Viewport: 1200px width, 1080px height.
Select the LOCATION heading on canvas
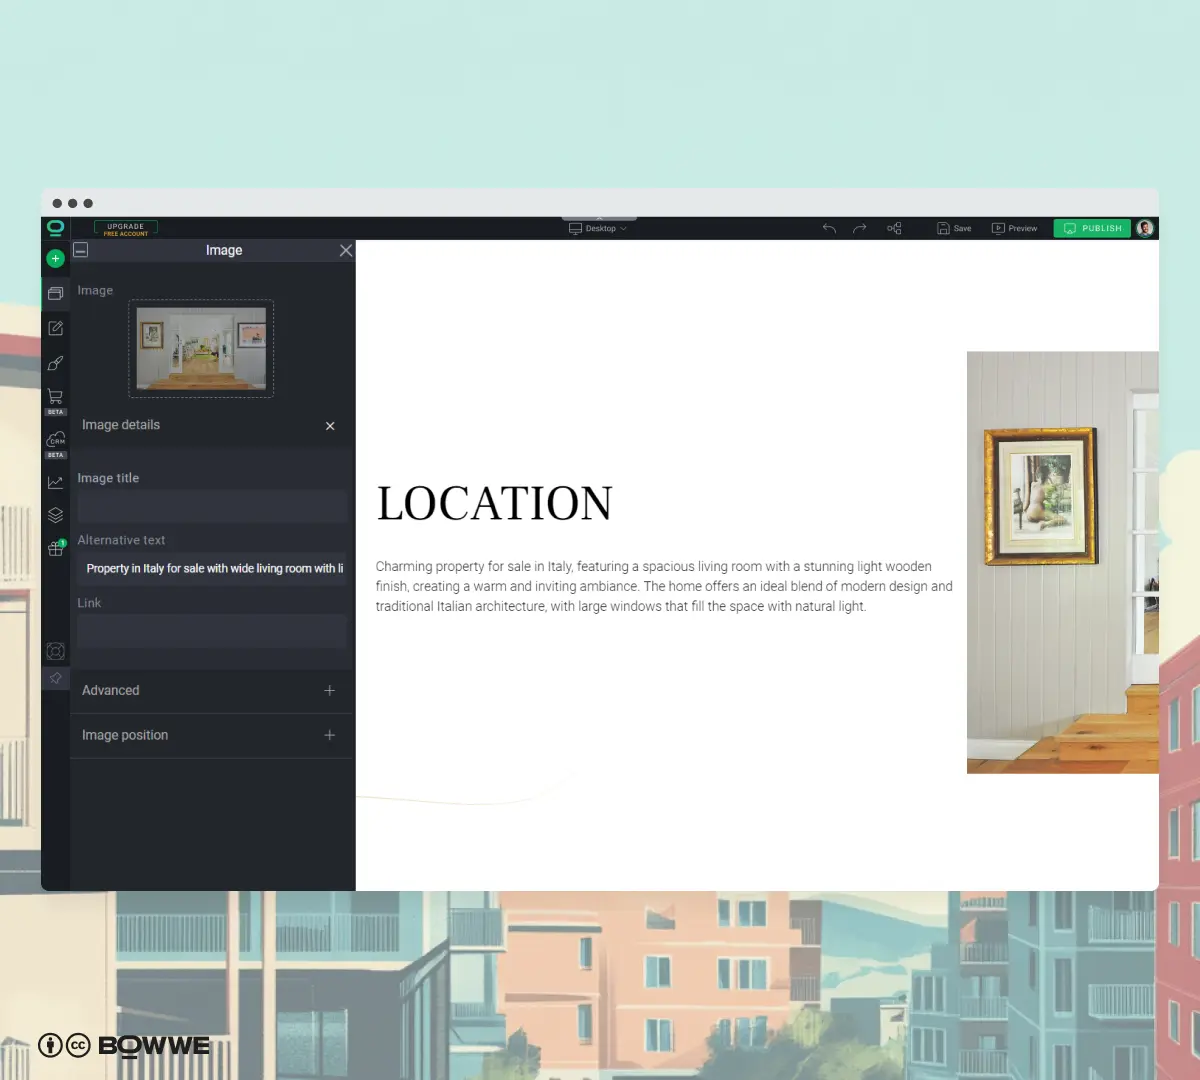click(494, 503)
